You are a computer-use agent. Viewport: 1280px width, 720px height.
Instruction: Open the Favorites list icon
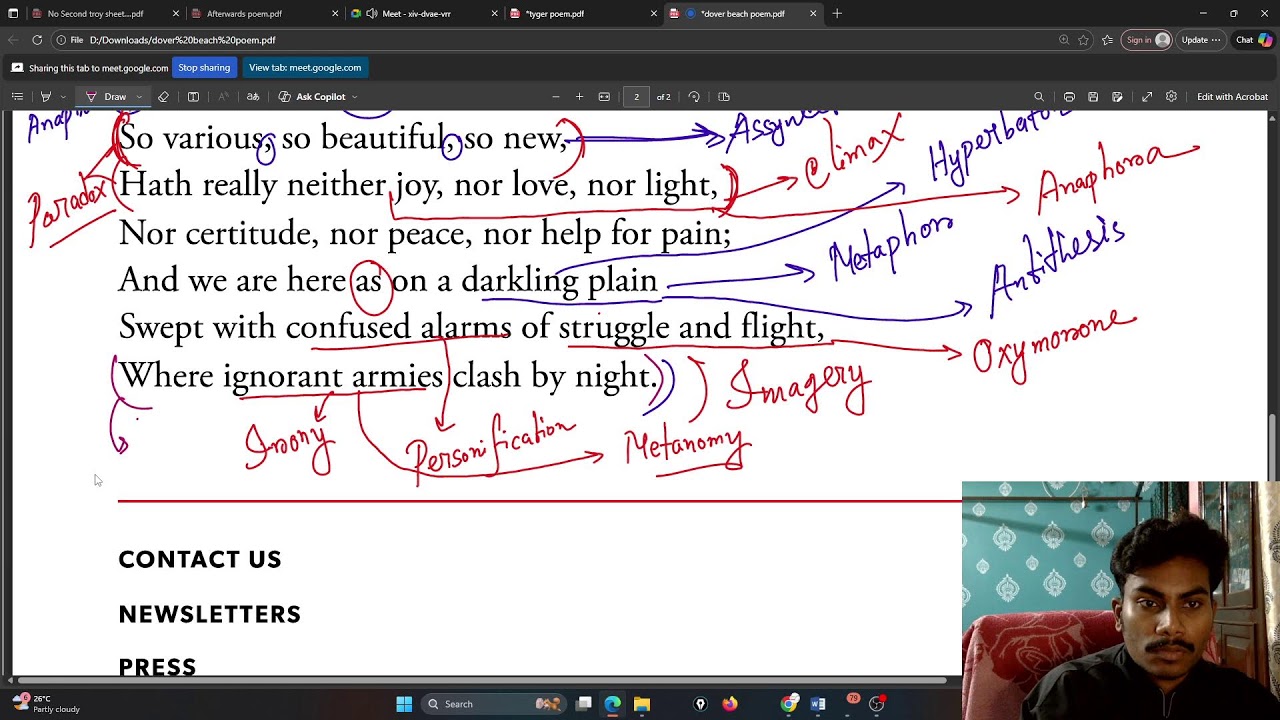click(1107, 40)
